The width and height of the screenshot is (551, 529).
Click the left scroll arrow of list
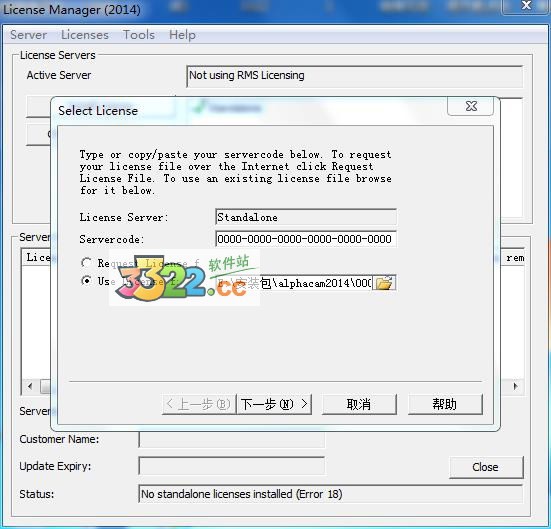pyautogui.click(x=30, y=387)
